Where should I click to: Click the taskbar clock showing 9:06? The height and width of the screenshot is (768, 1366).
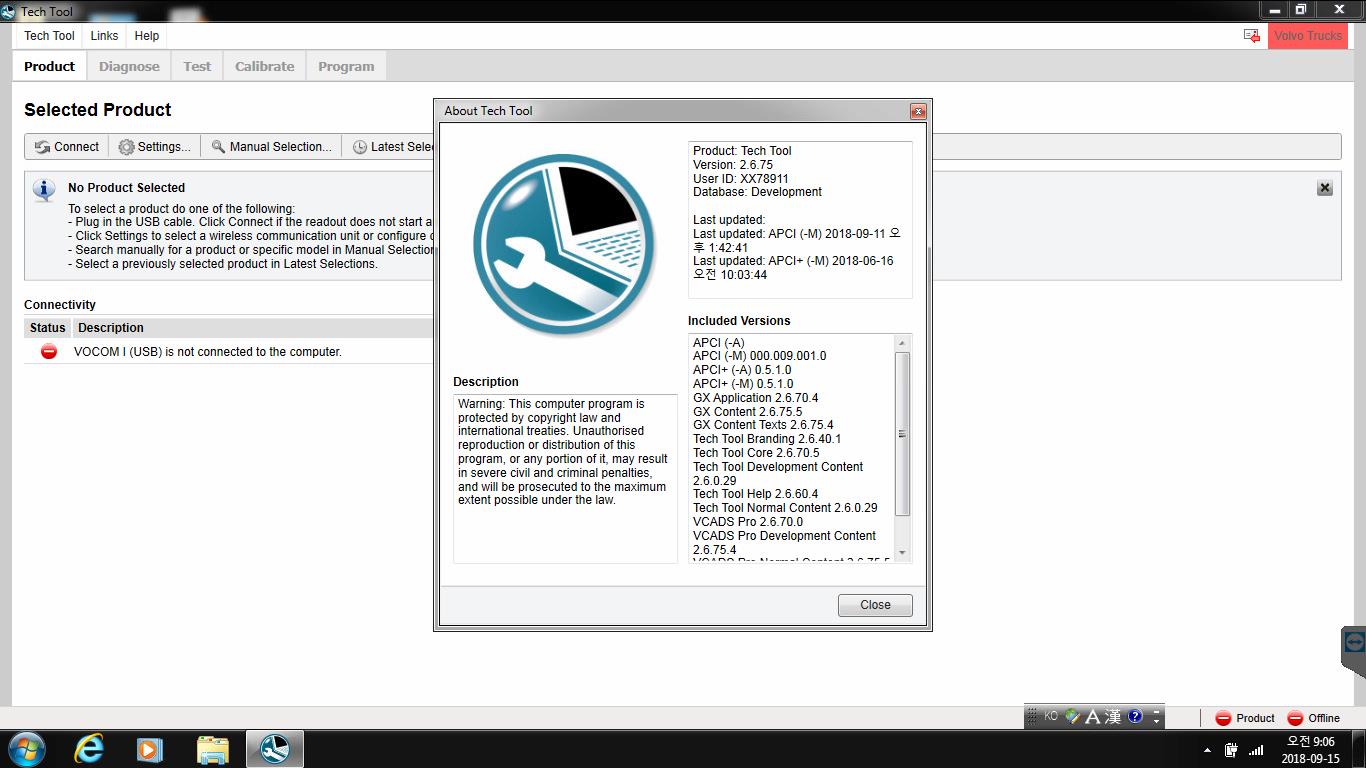click(x=1310, y=749)
